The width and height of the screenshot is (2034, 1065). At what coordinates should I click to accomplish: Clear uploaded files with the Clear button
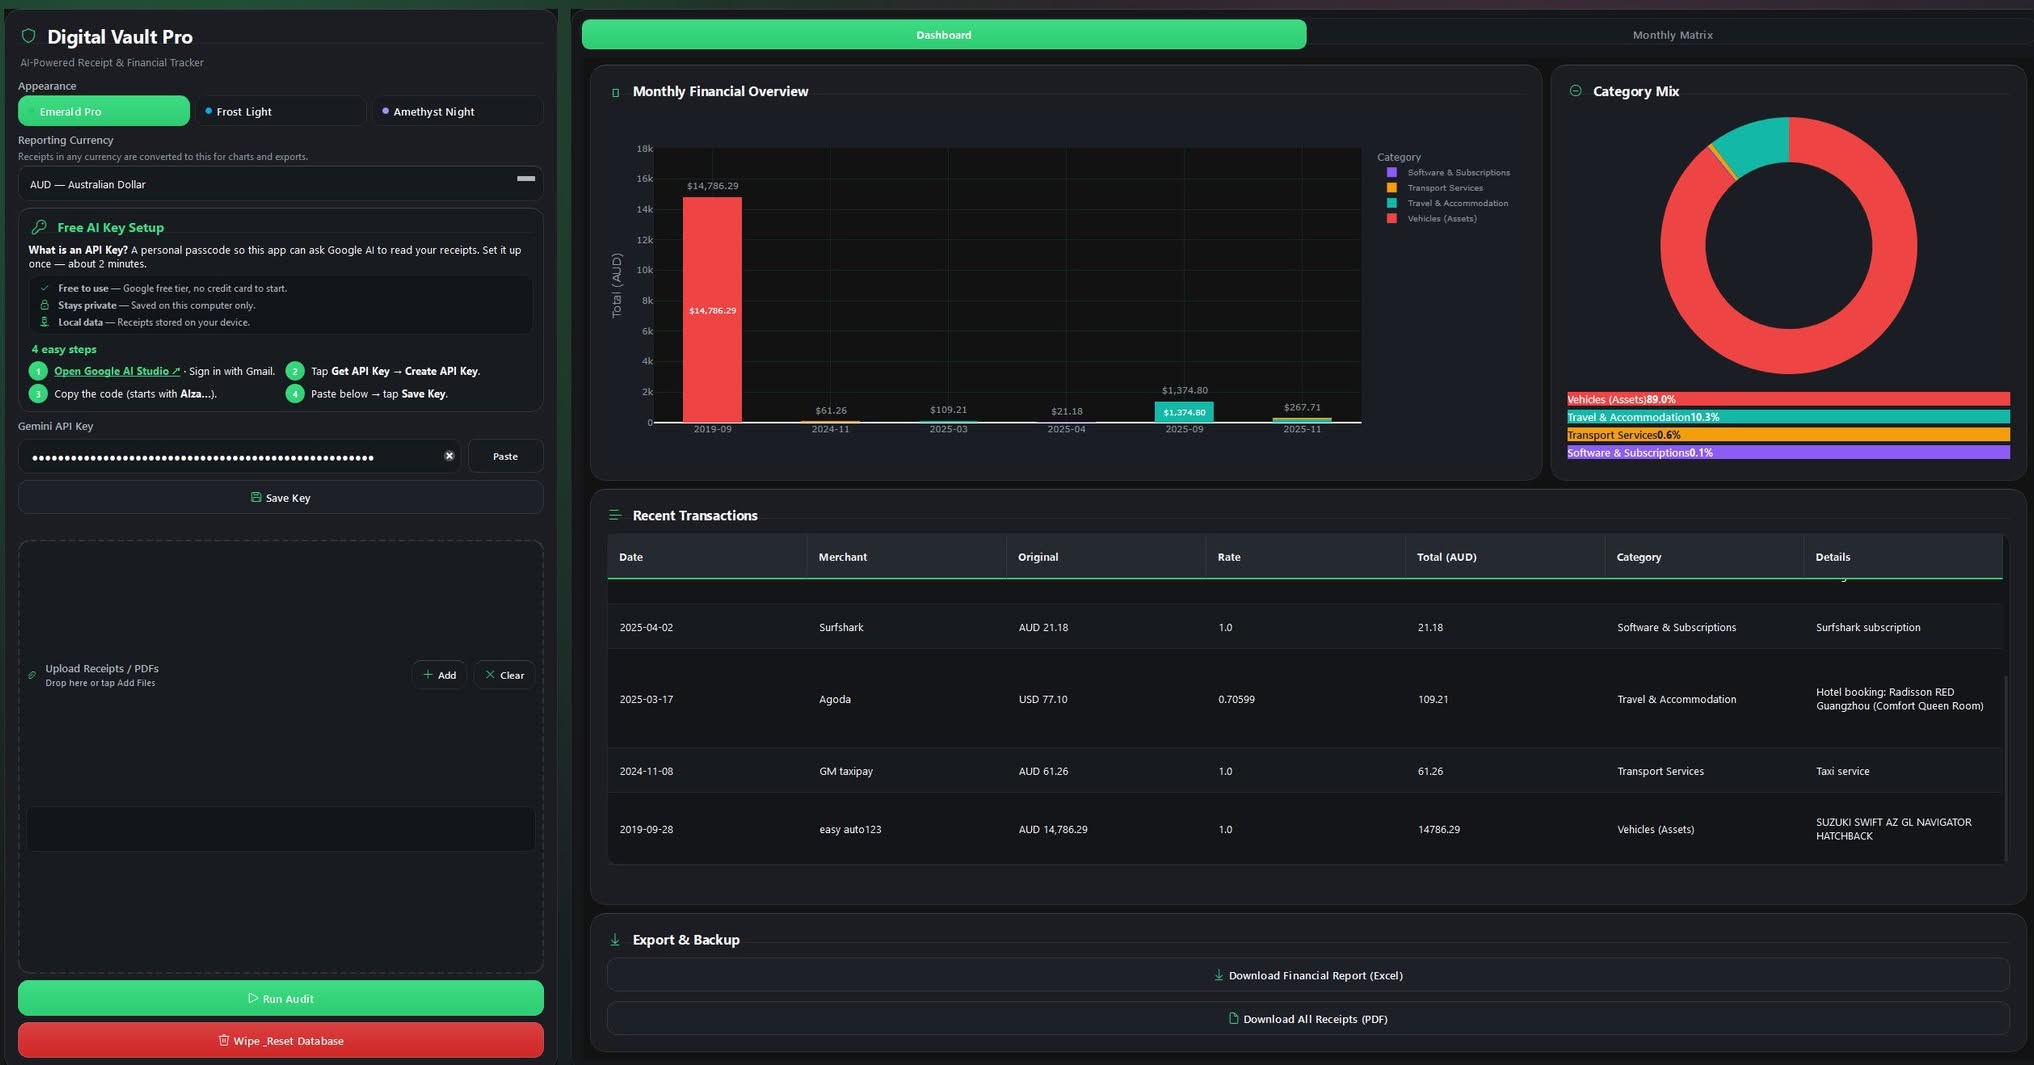[504, 675]
